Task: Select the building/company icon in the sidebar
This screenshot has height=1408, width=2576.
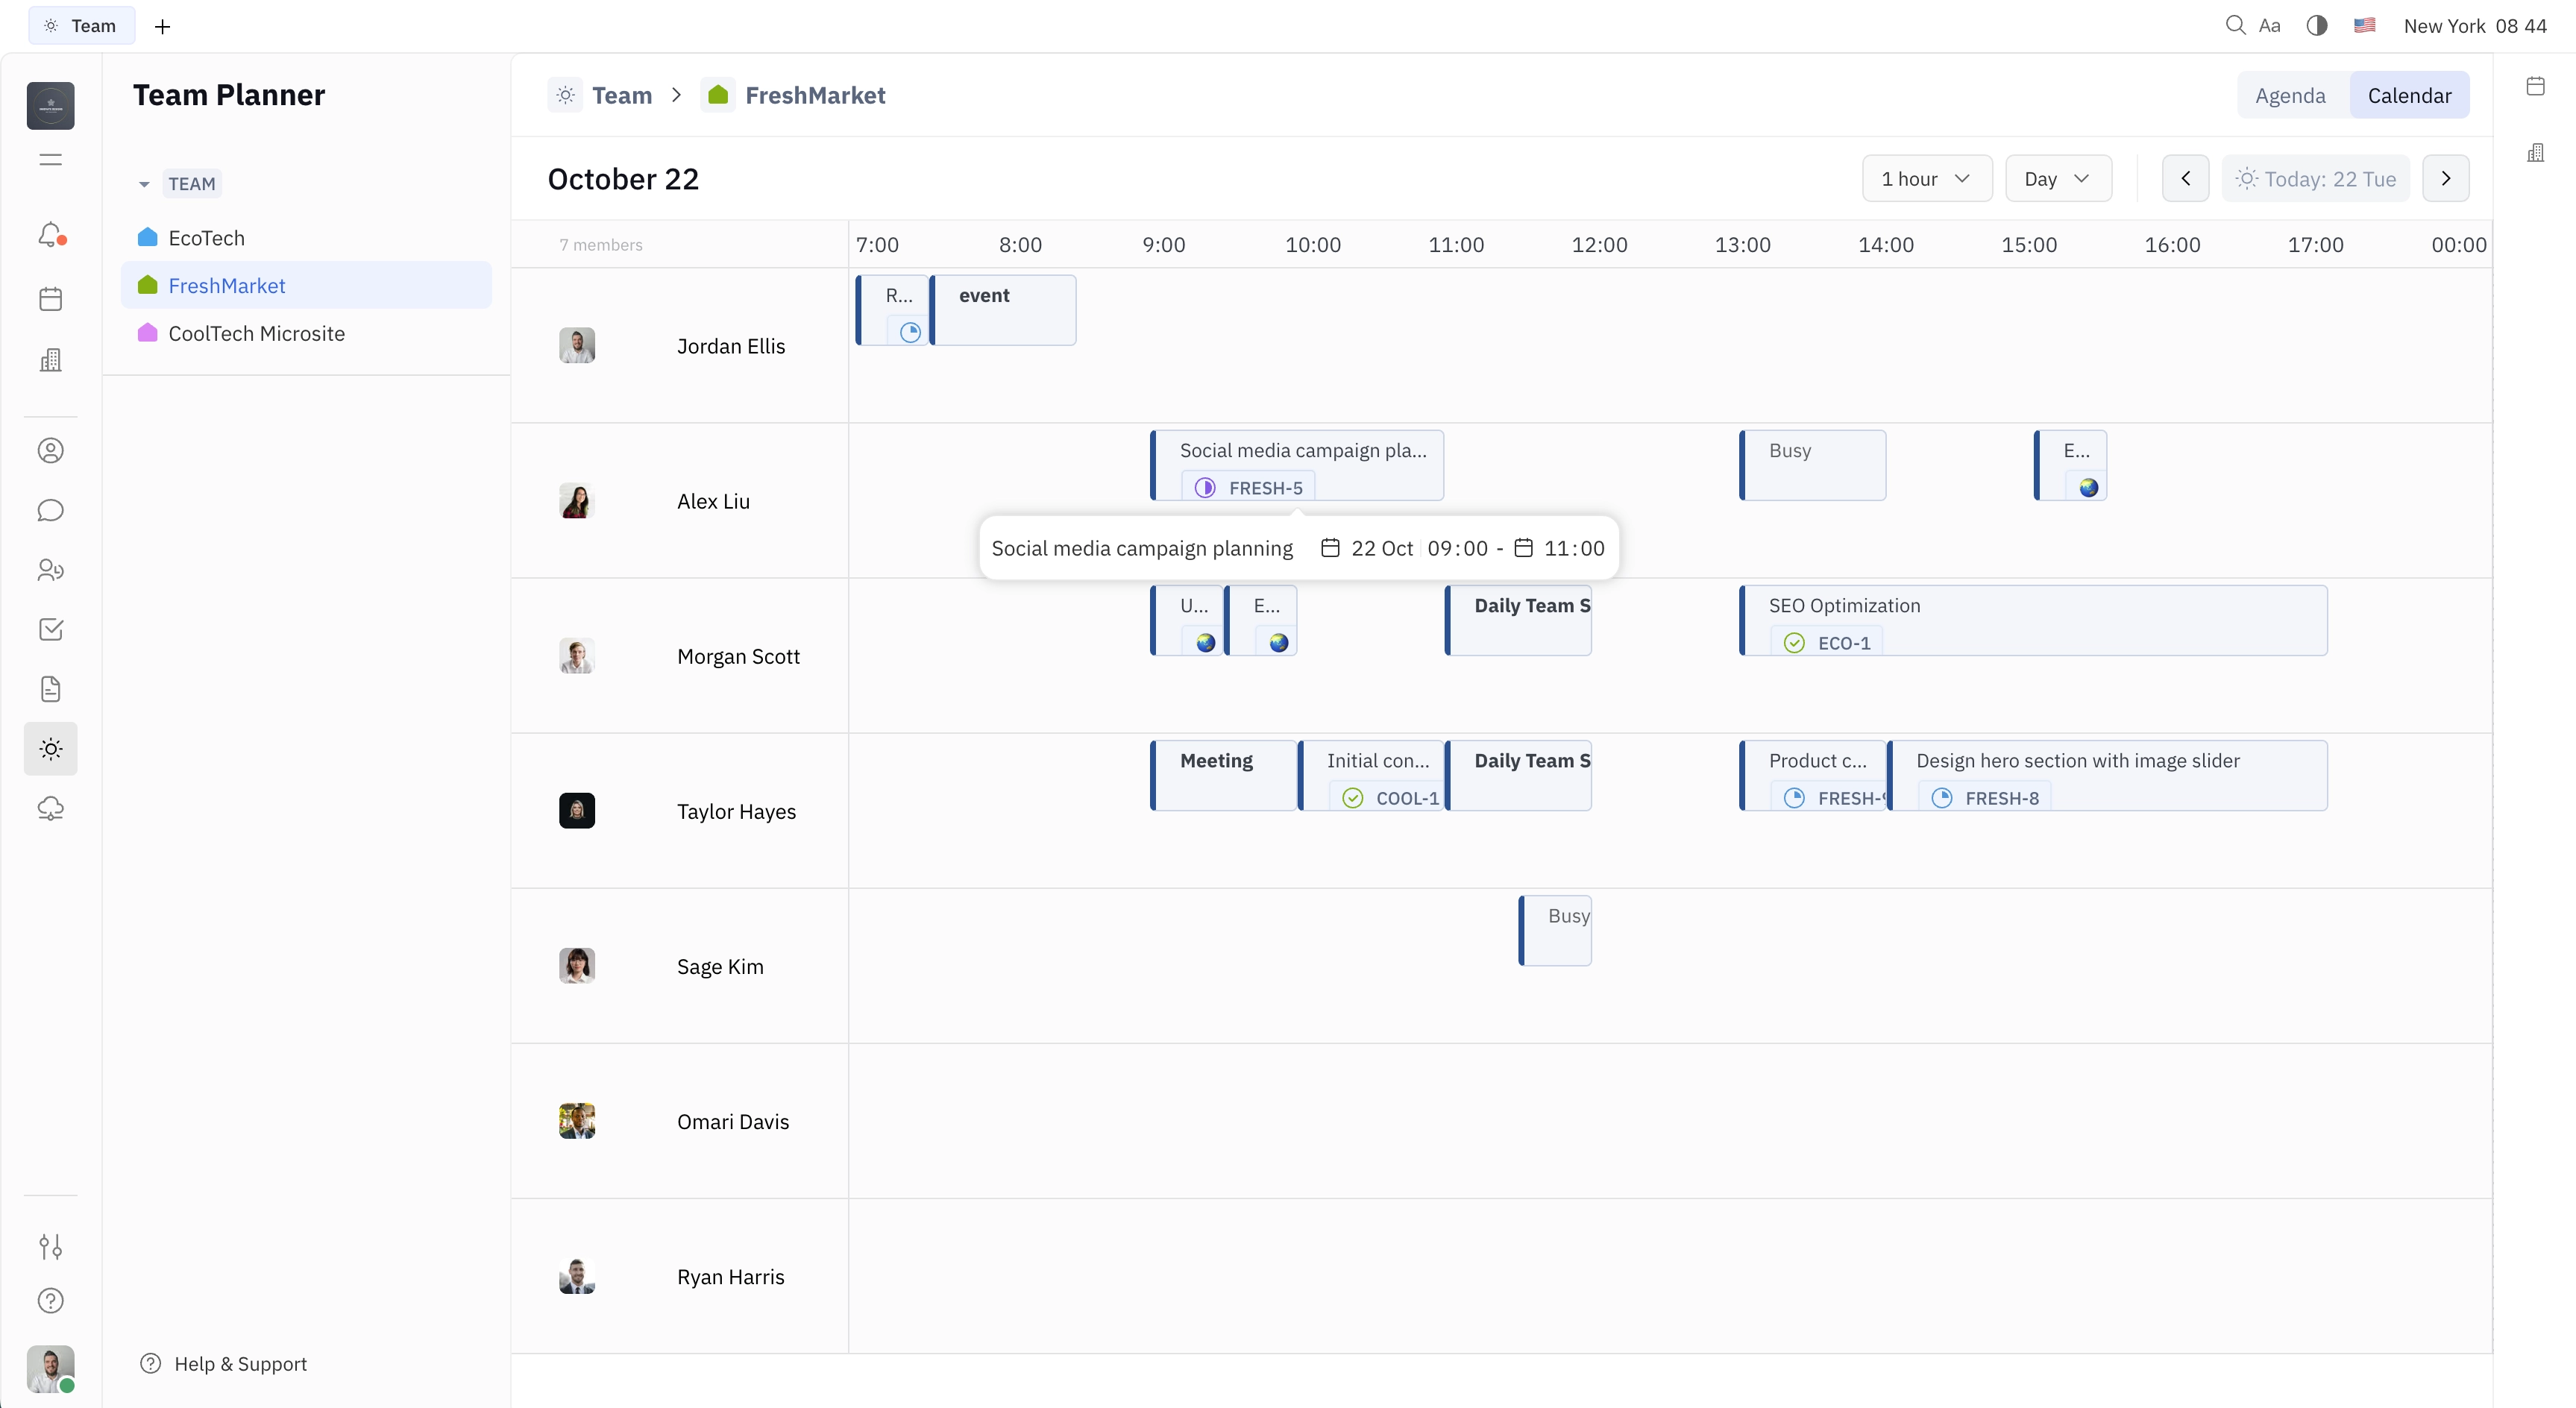Action: pos(50,360)
